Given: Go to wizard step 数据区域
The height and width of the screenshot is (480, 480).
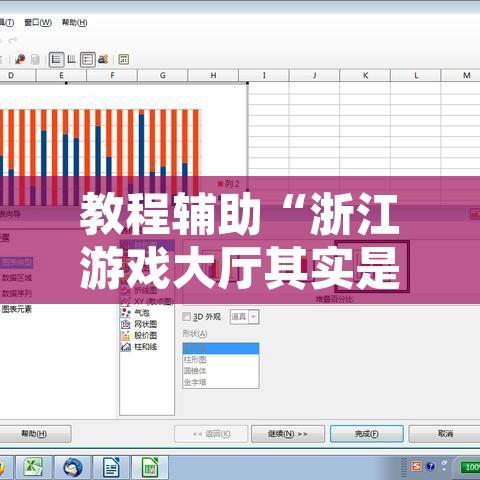Looking at the screenshot, I should coord(17,278).
